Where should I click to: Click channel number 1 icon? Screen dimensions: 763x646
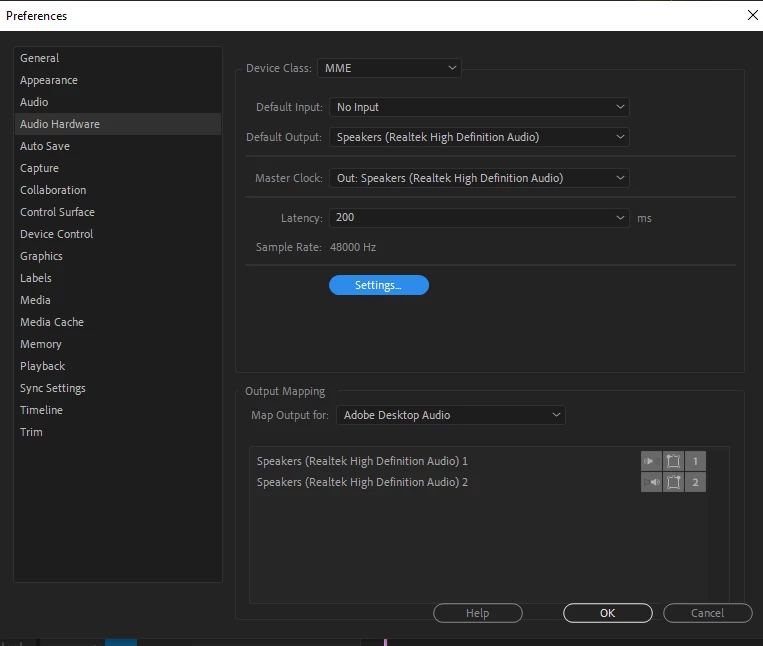[x=695, y=461]
